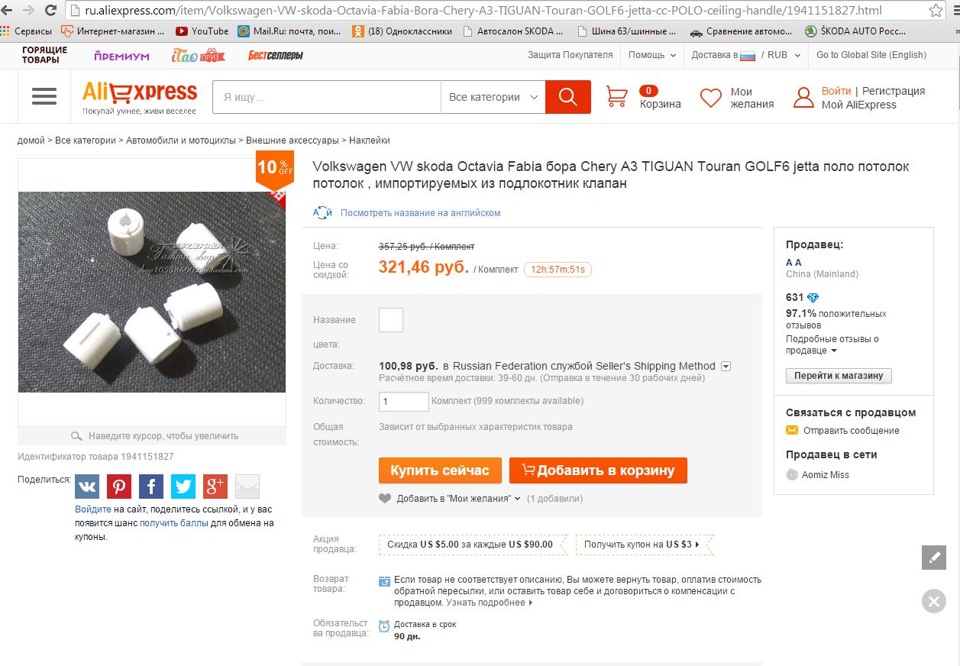Share the item on Google Plus
The width and height of the screenshot is (960, 666).
click(x=215, y=487)
